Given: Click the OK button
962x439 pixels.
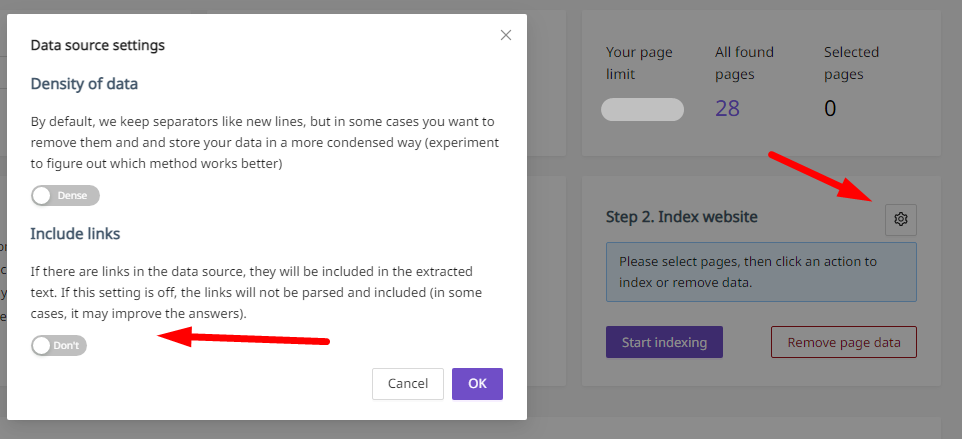Looking at the screenshot, I should (x=477, y=384).
